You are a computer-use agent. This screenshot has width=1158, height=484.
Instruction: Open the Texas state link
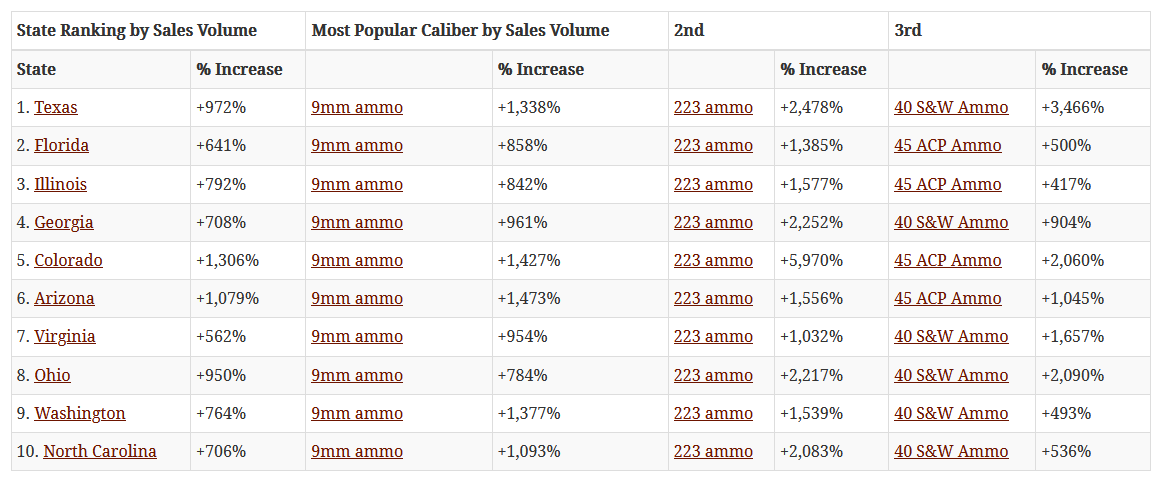[x=56, y=108]
